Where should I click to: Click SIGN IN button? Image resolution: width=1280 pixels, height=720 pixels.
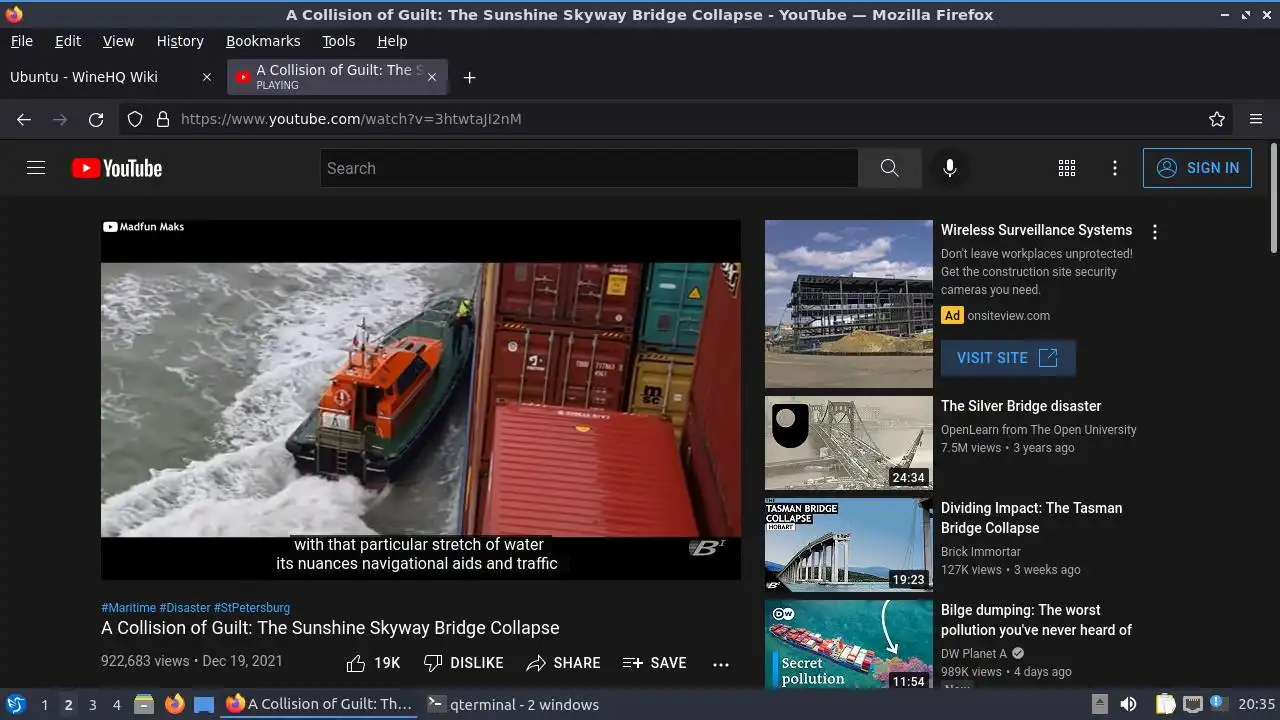click(x=1197, y=168)
